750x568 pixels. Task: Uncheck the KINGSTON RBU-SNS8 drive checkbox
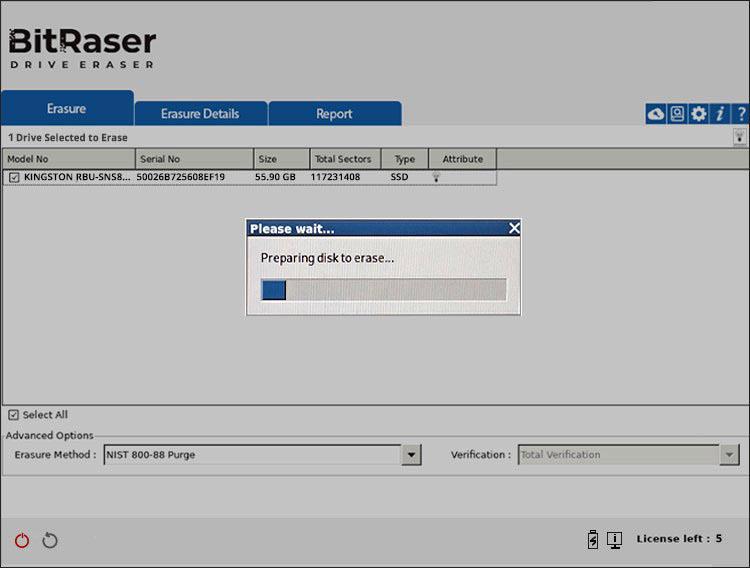click(14, 178)
